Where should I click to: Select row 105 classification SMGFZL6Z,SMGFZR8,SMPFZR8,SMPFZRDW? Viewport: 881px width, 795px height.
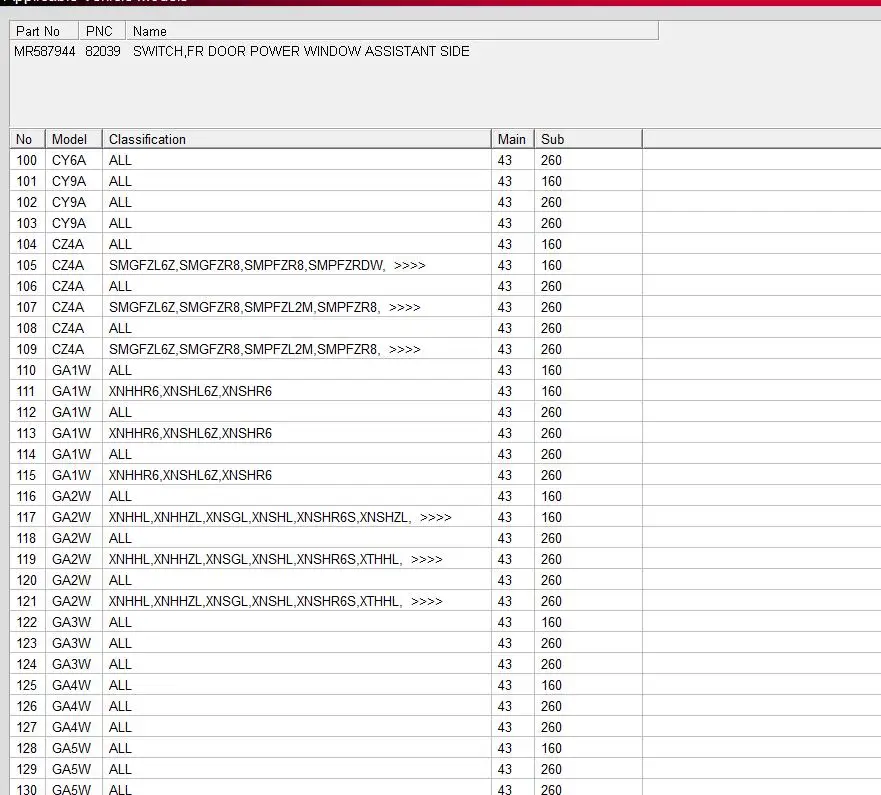[247, 265]
